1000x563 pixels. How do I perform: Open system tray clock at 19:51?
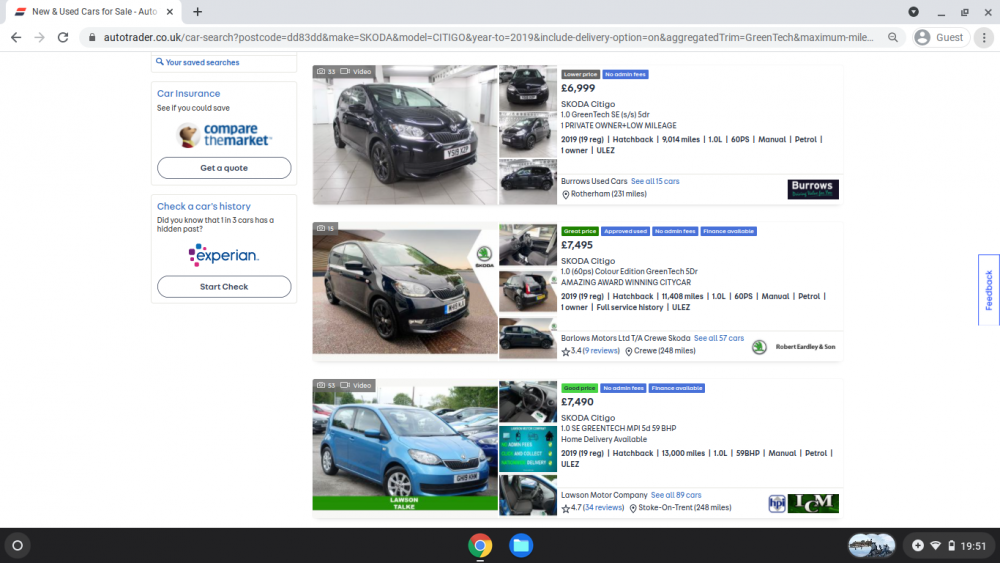point(973,546)
